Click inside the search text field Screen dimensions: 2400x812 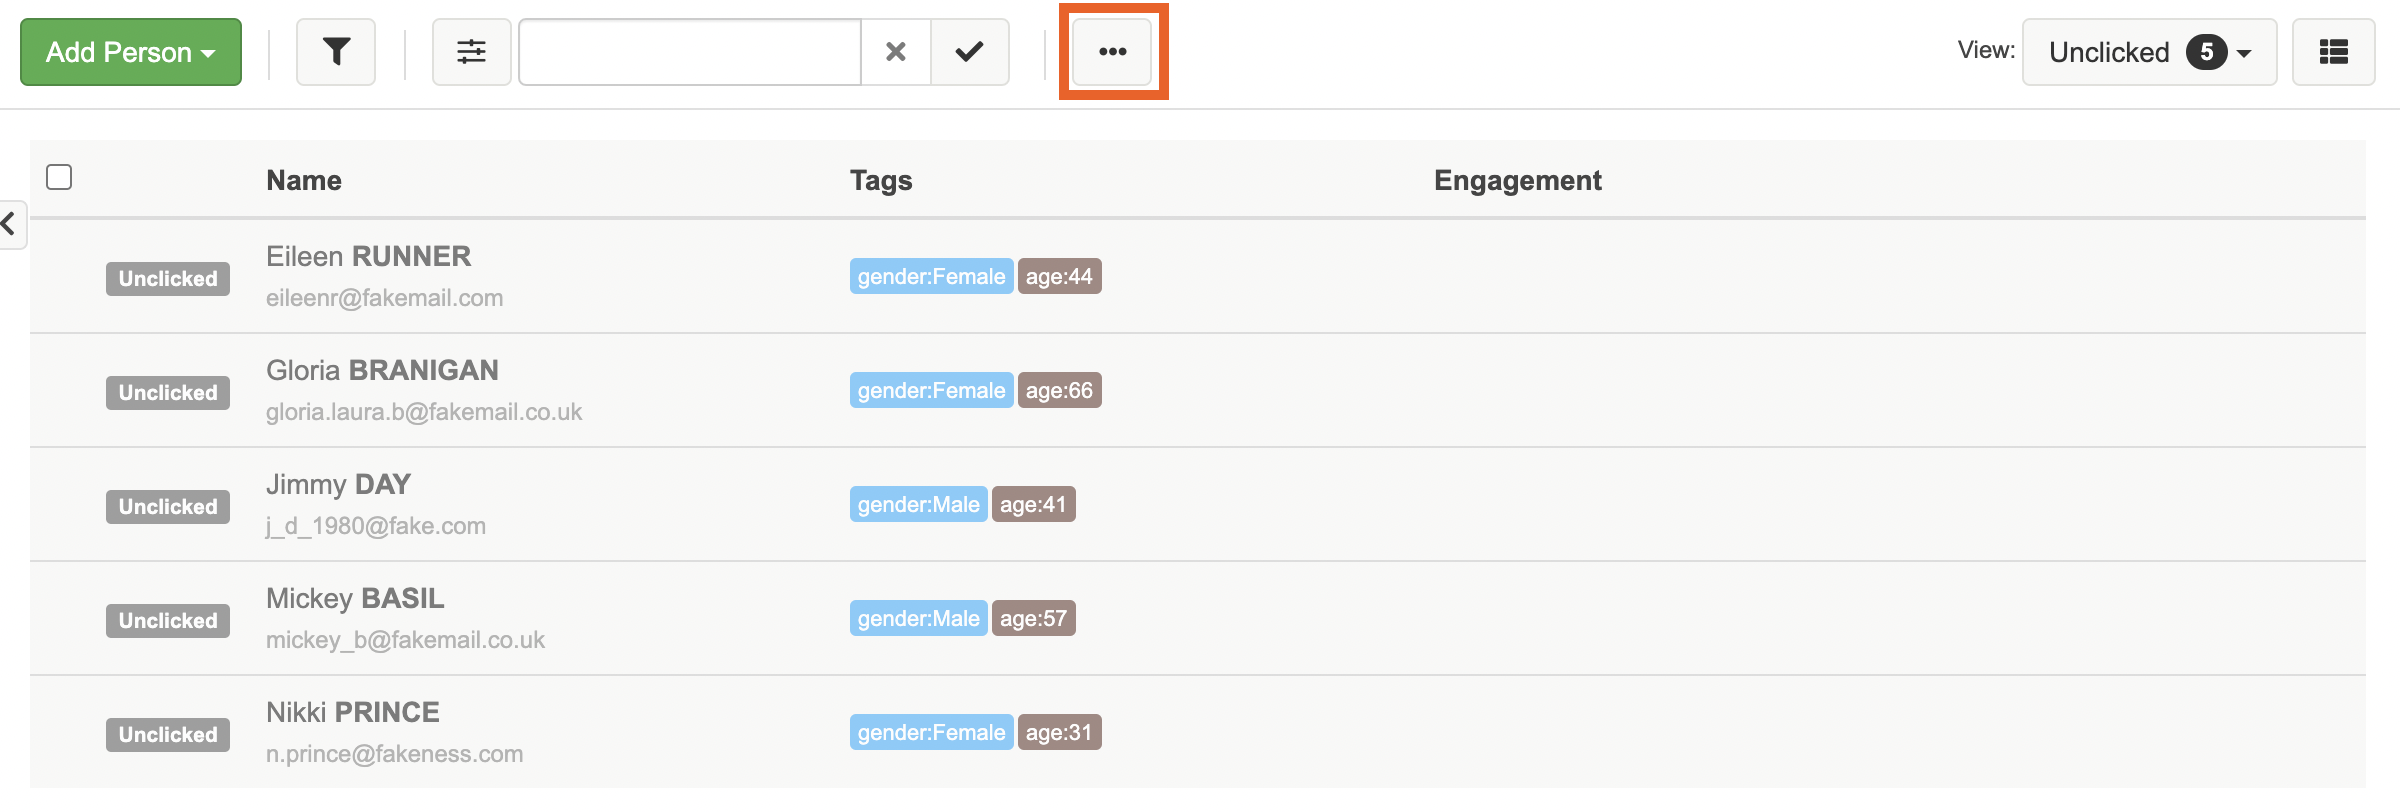pyautogui.click(x=690, y=52)
